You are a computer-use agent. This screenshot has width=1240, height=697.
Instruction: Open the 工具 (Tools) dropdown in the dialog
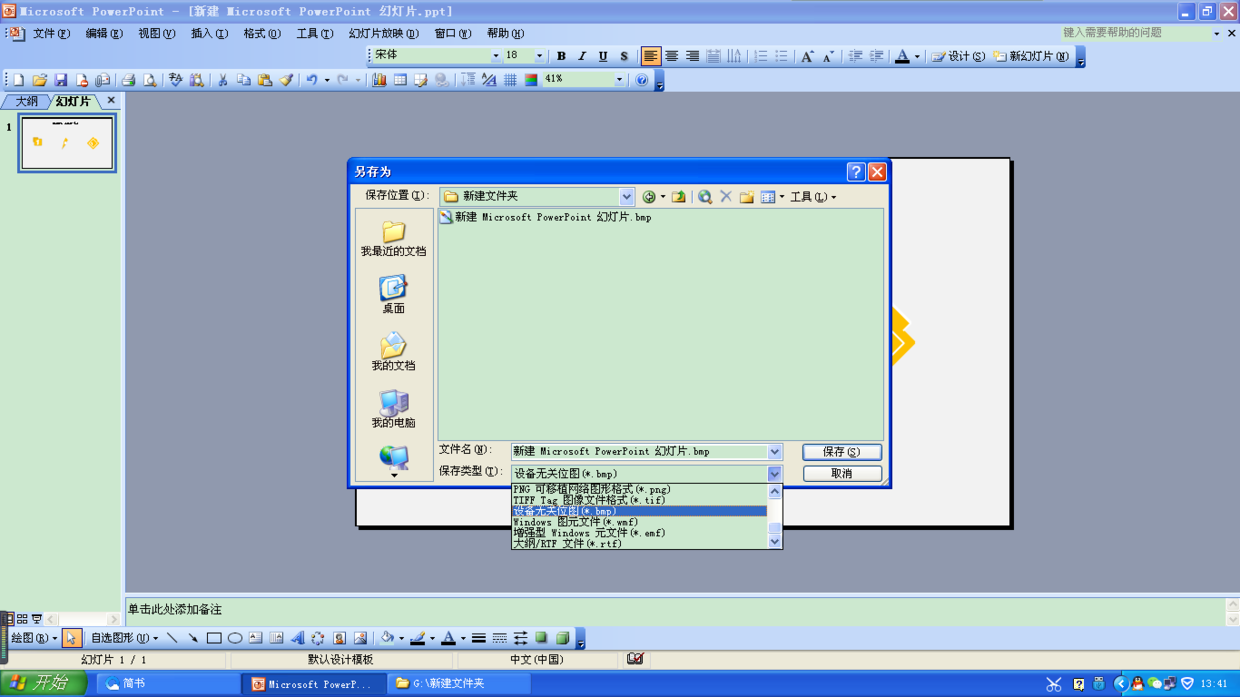813,198
